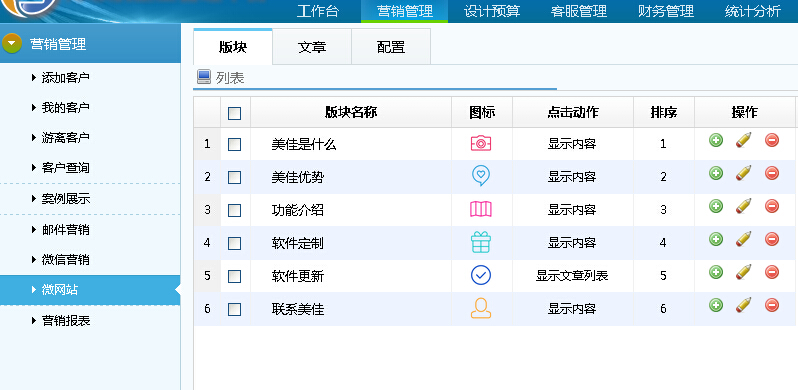Viewport: 798px width, 390px height.
Task: Open the 财务管理 top menu
Action: (x=666, y=11)
